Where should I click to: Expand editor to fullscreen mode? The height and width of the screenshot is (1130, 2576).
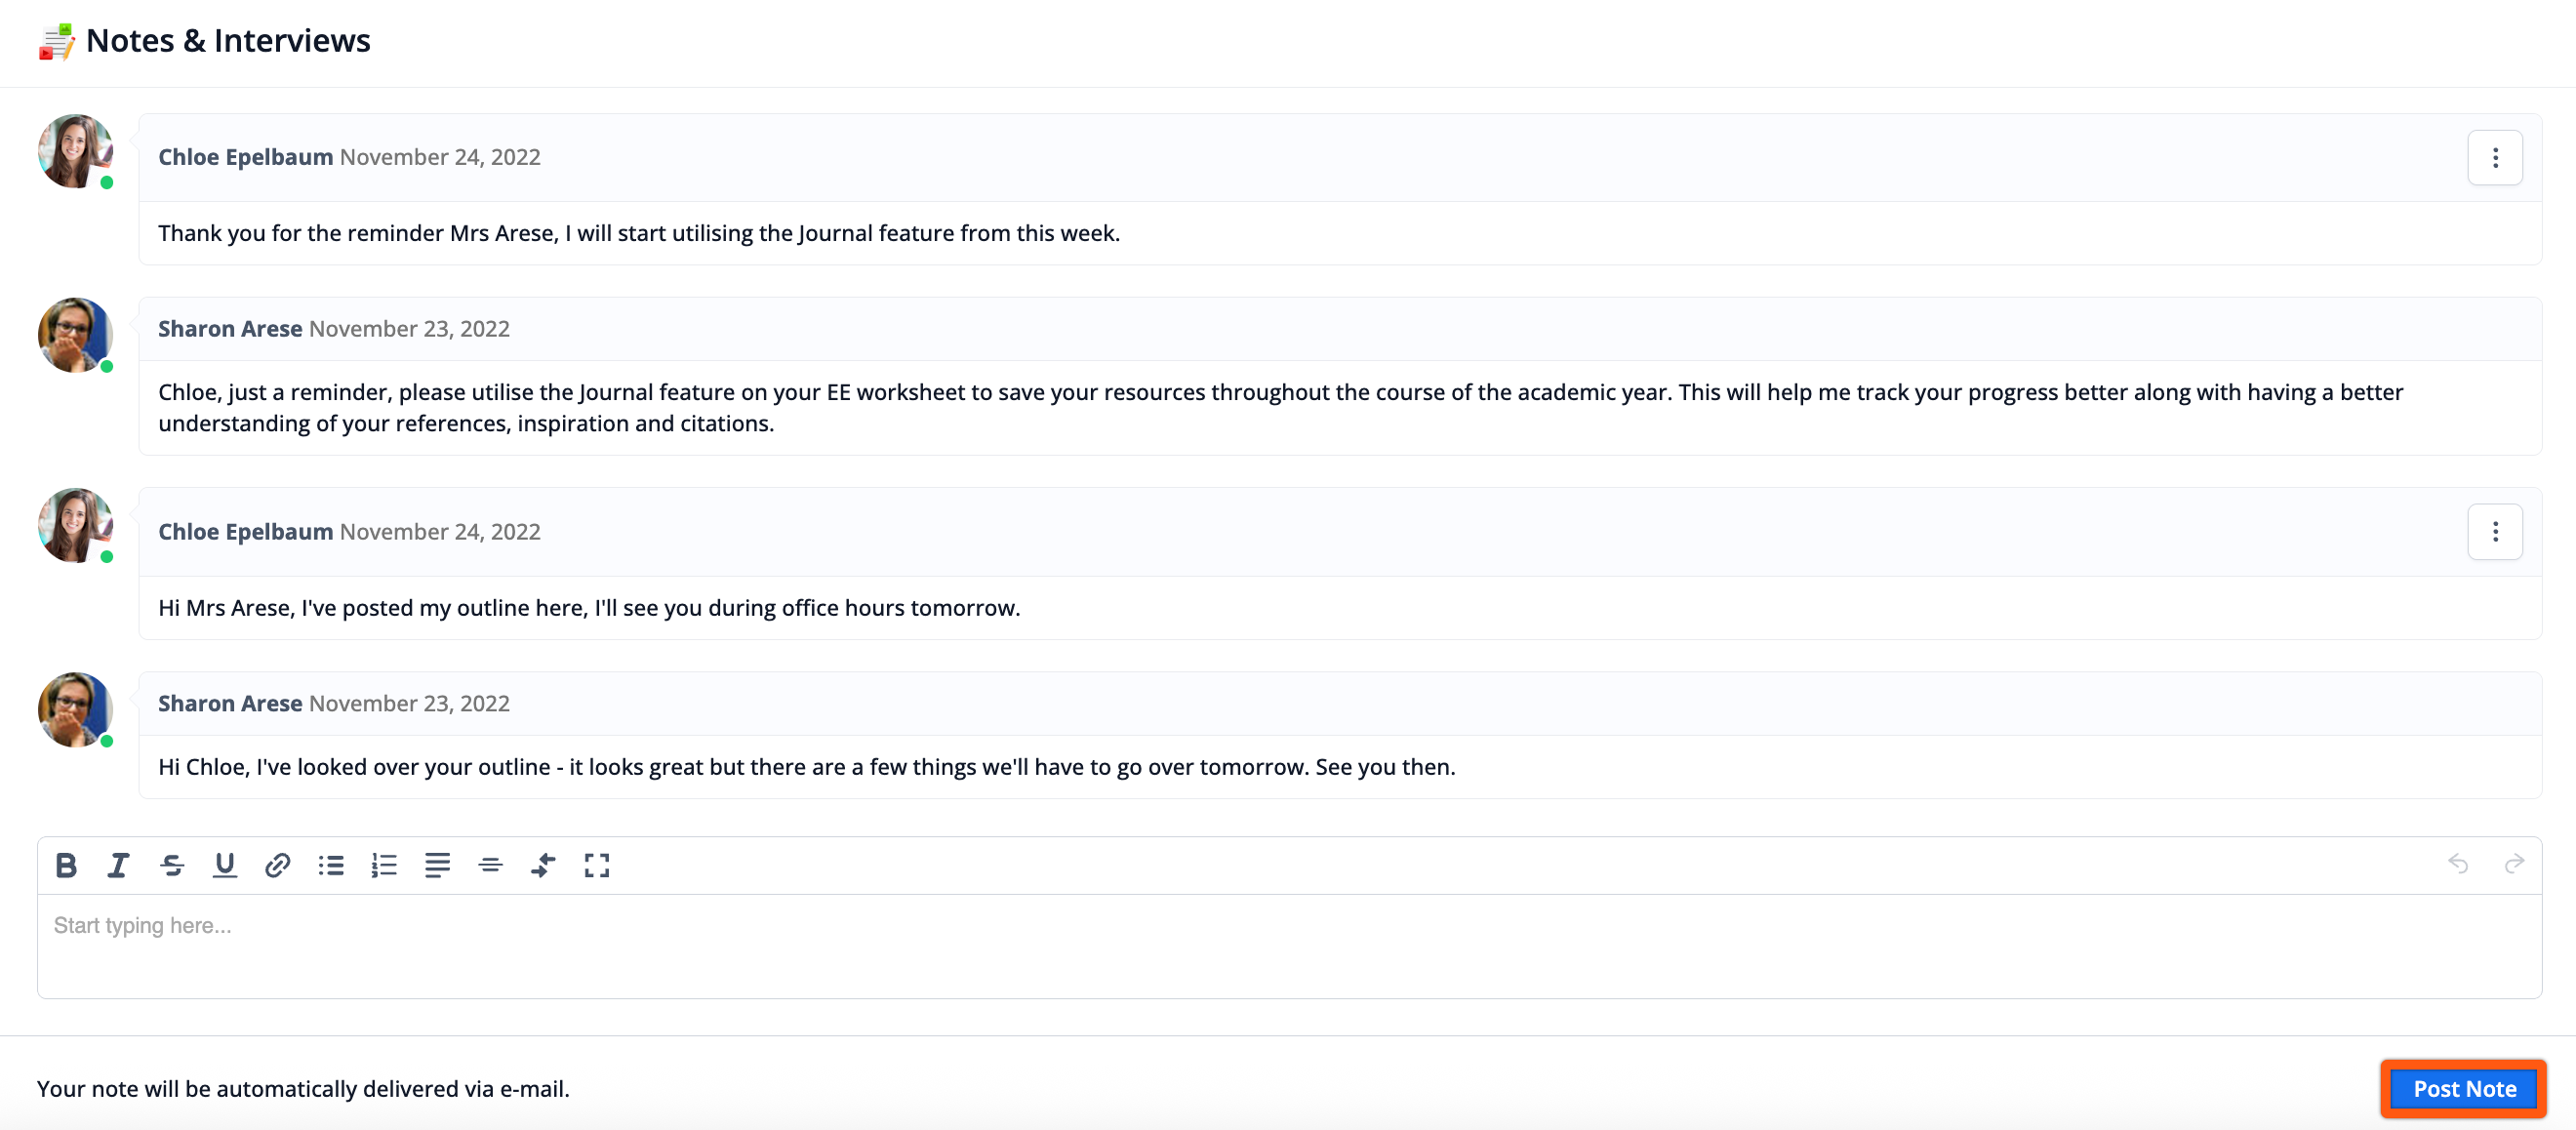pyautogui.click(x=597, y=865)
